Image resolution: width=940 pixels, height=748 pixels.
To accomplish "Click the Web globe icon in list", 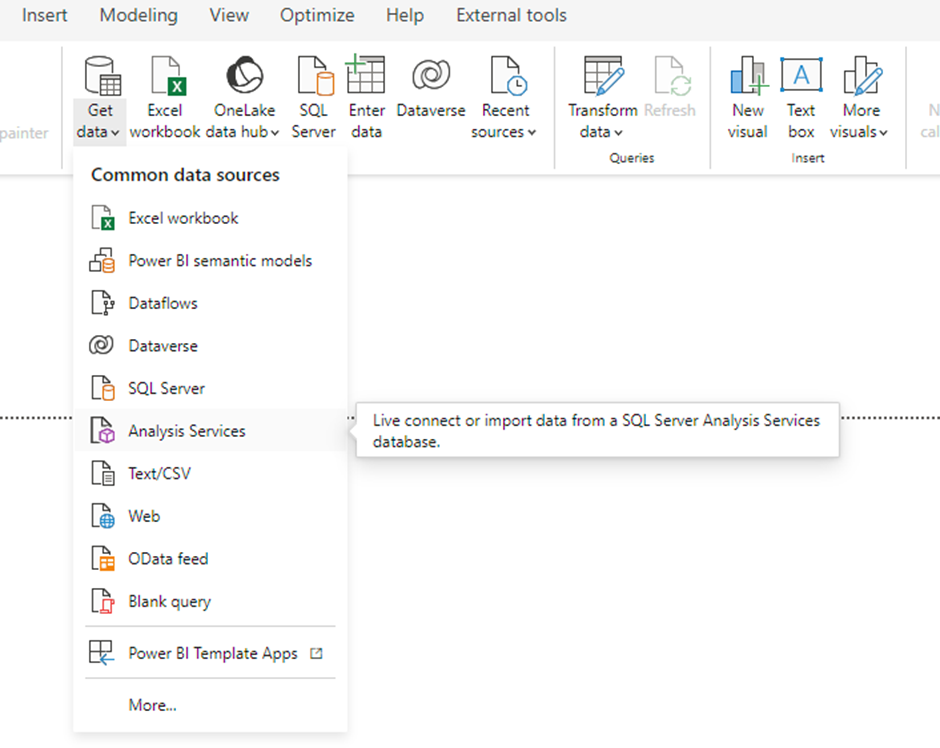I will point(103,516).
